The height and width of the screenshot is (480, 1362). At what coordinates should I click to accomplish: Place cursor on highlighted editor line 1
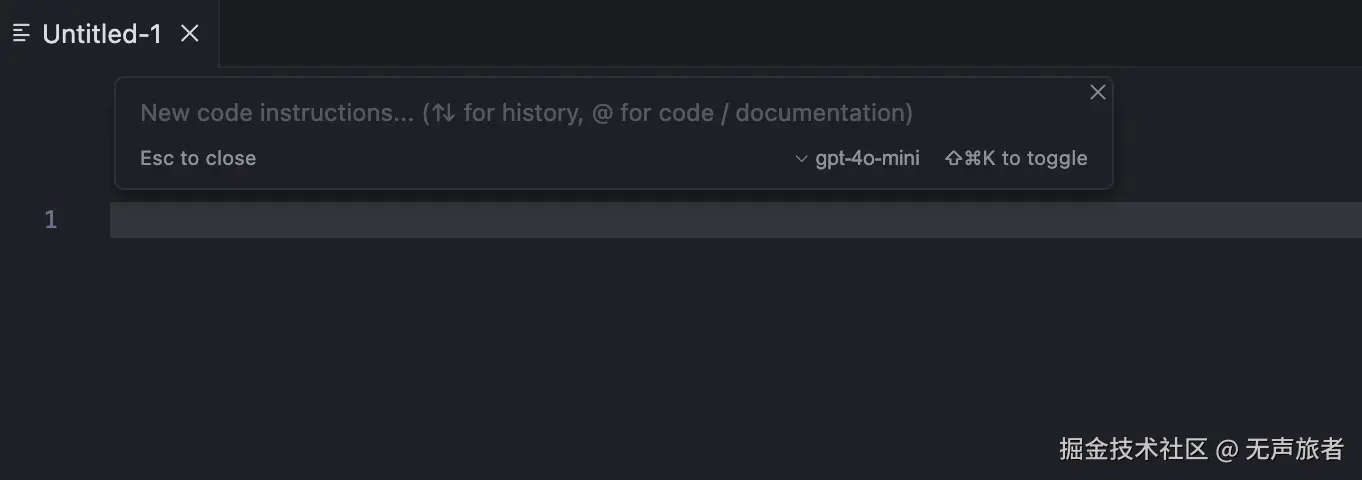point(700,220)
